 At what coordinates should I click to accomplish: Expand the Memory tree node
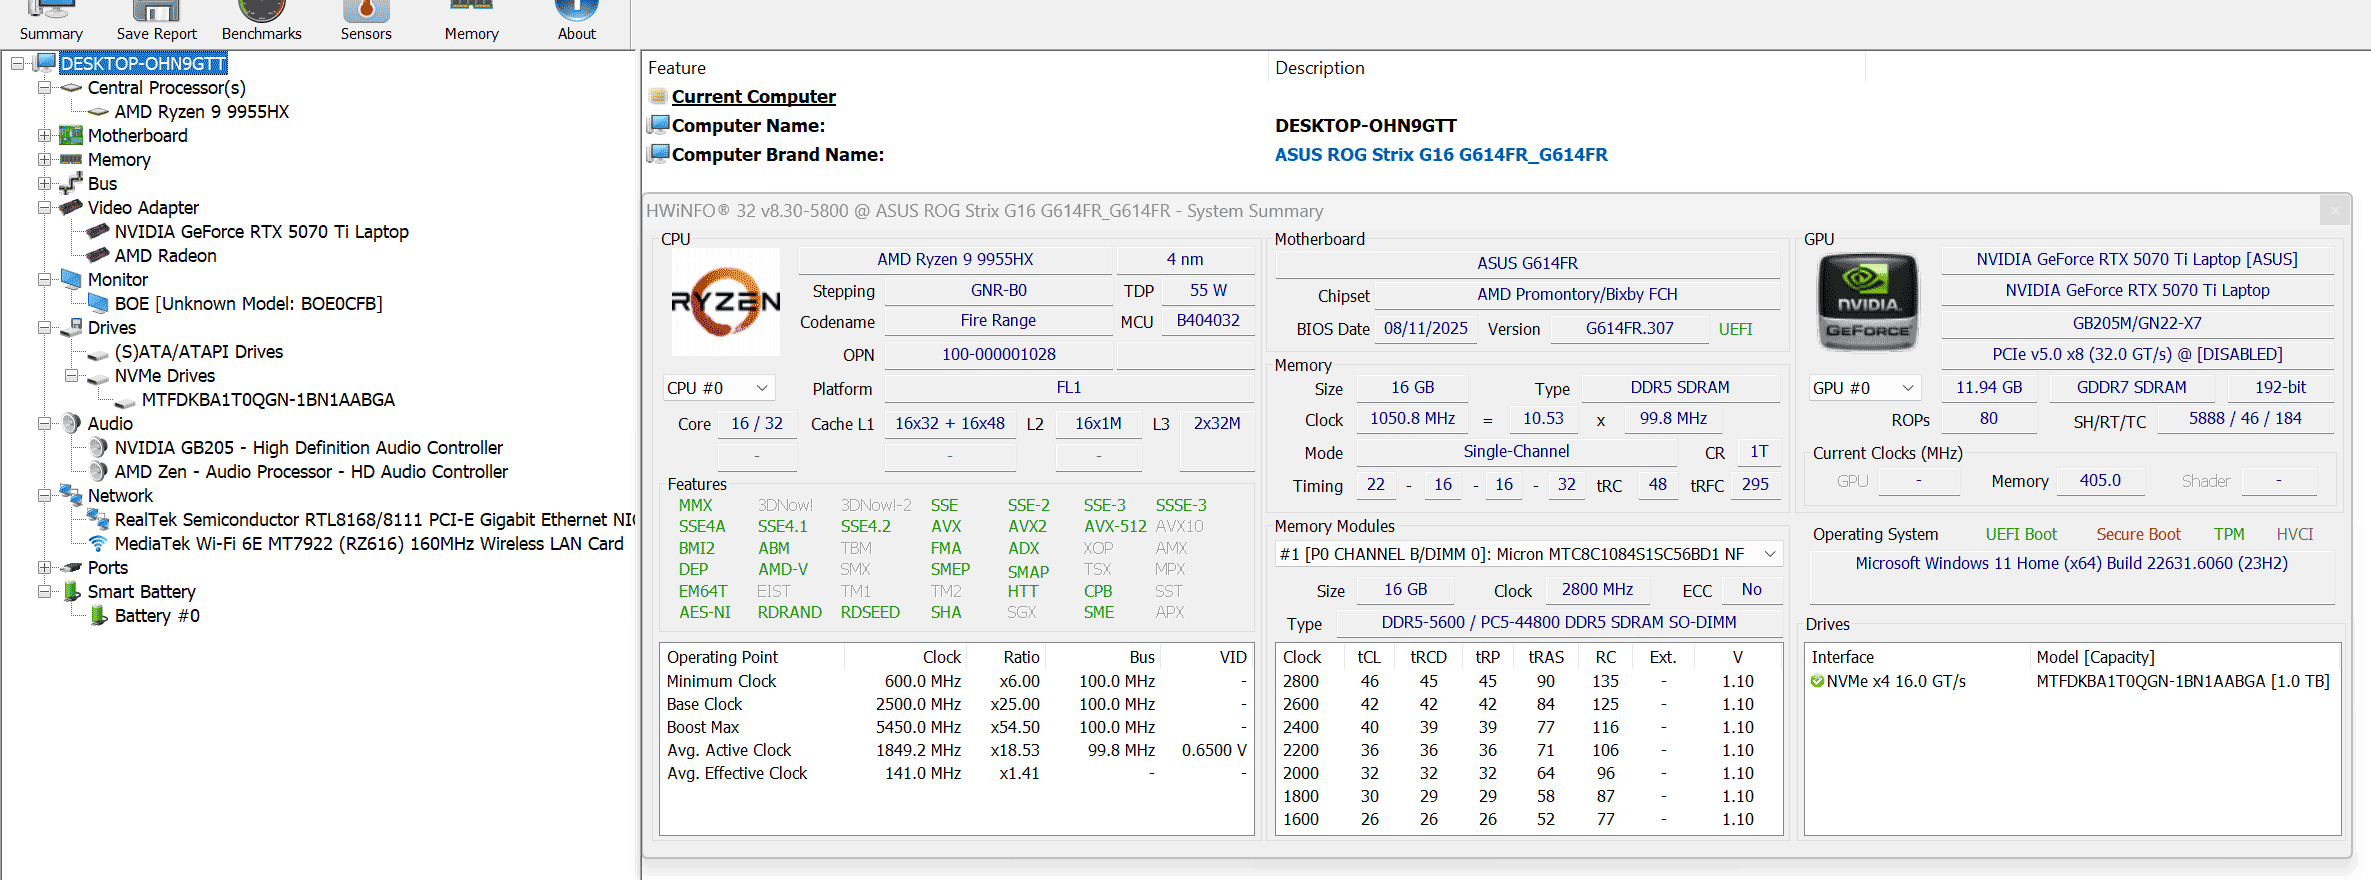pyautogui.click(x=44, y=159)
